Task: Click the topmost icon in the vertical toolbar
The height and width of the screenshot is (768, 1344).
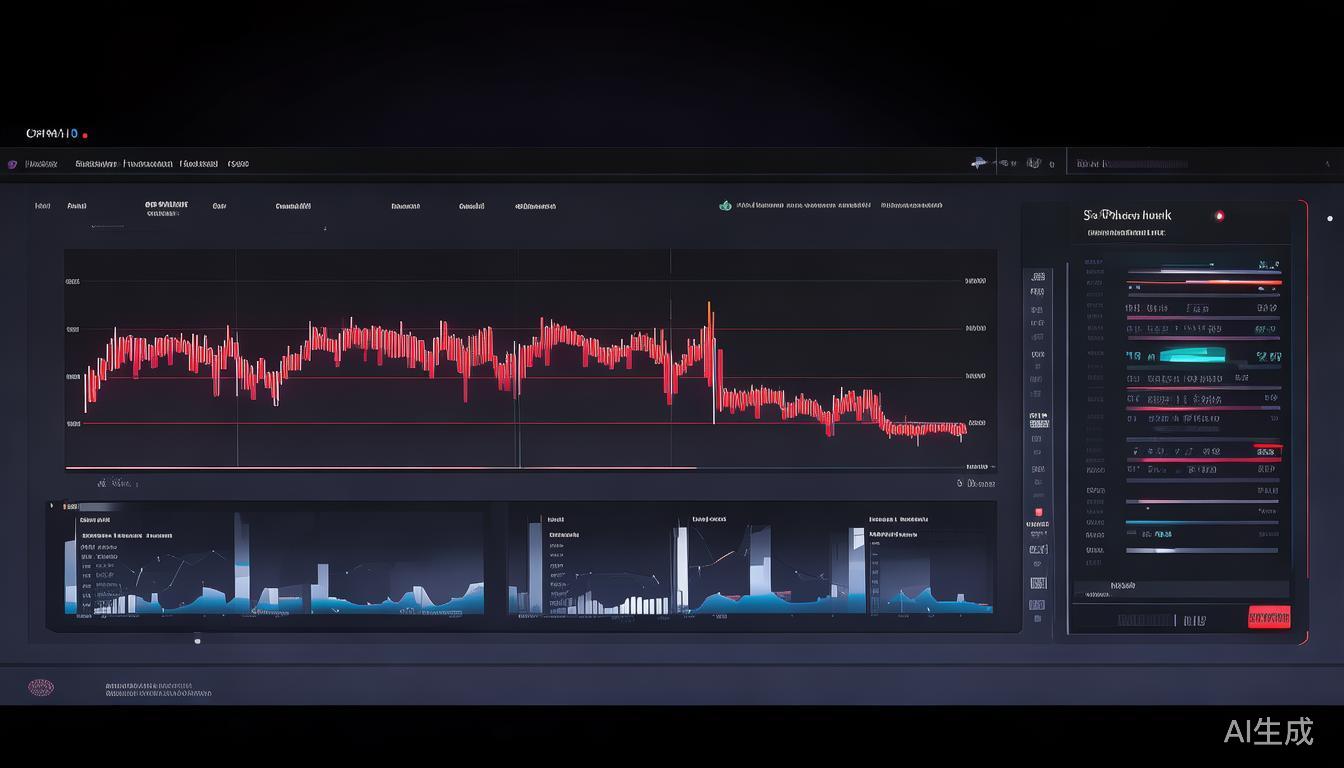Action: click(x=1038, y=275)
